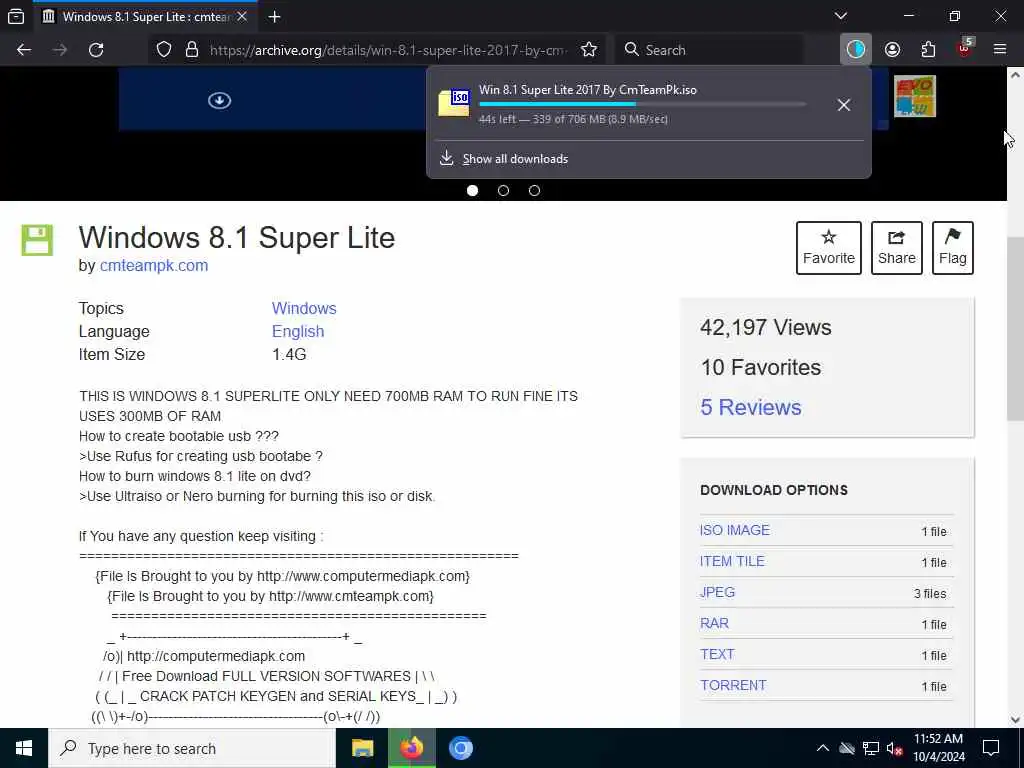Screen dimensions: 1024x768
Task: Open the extensions puzzle icon
Action: [928, 50]
